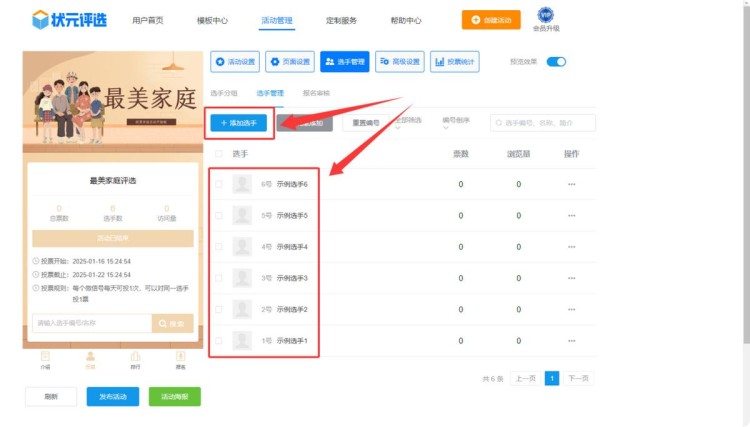Open the 编号倒序 sort dropdown
750x427 pixels.
[x=455, y=123]
